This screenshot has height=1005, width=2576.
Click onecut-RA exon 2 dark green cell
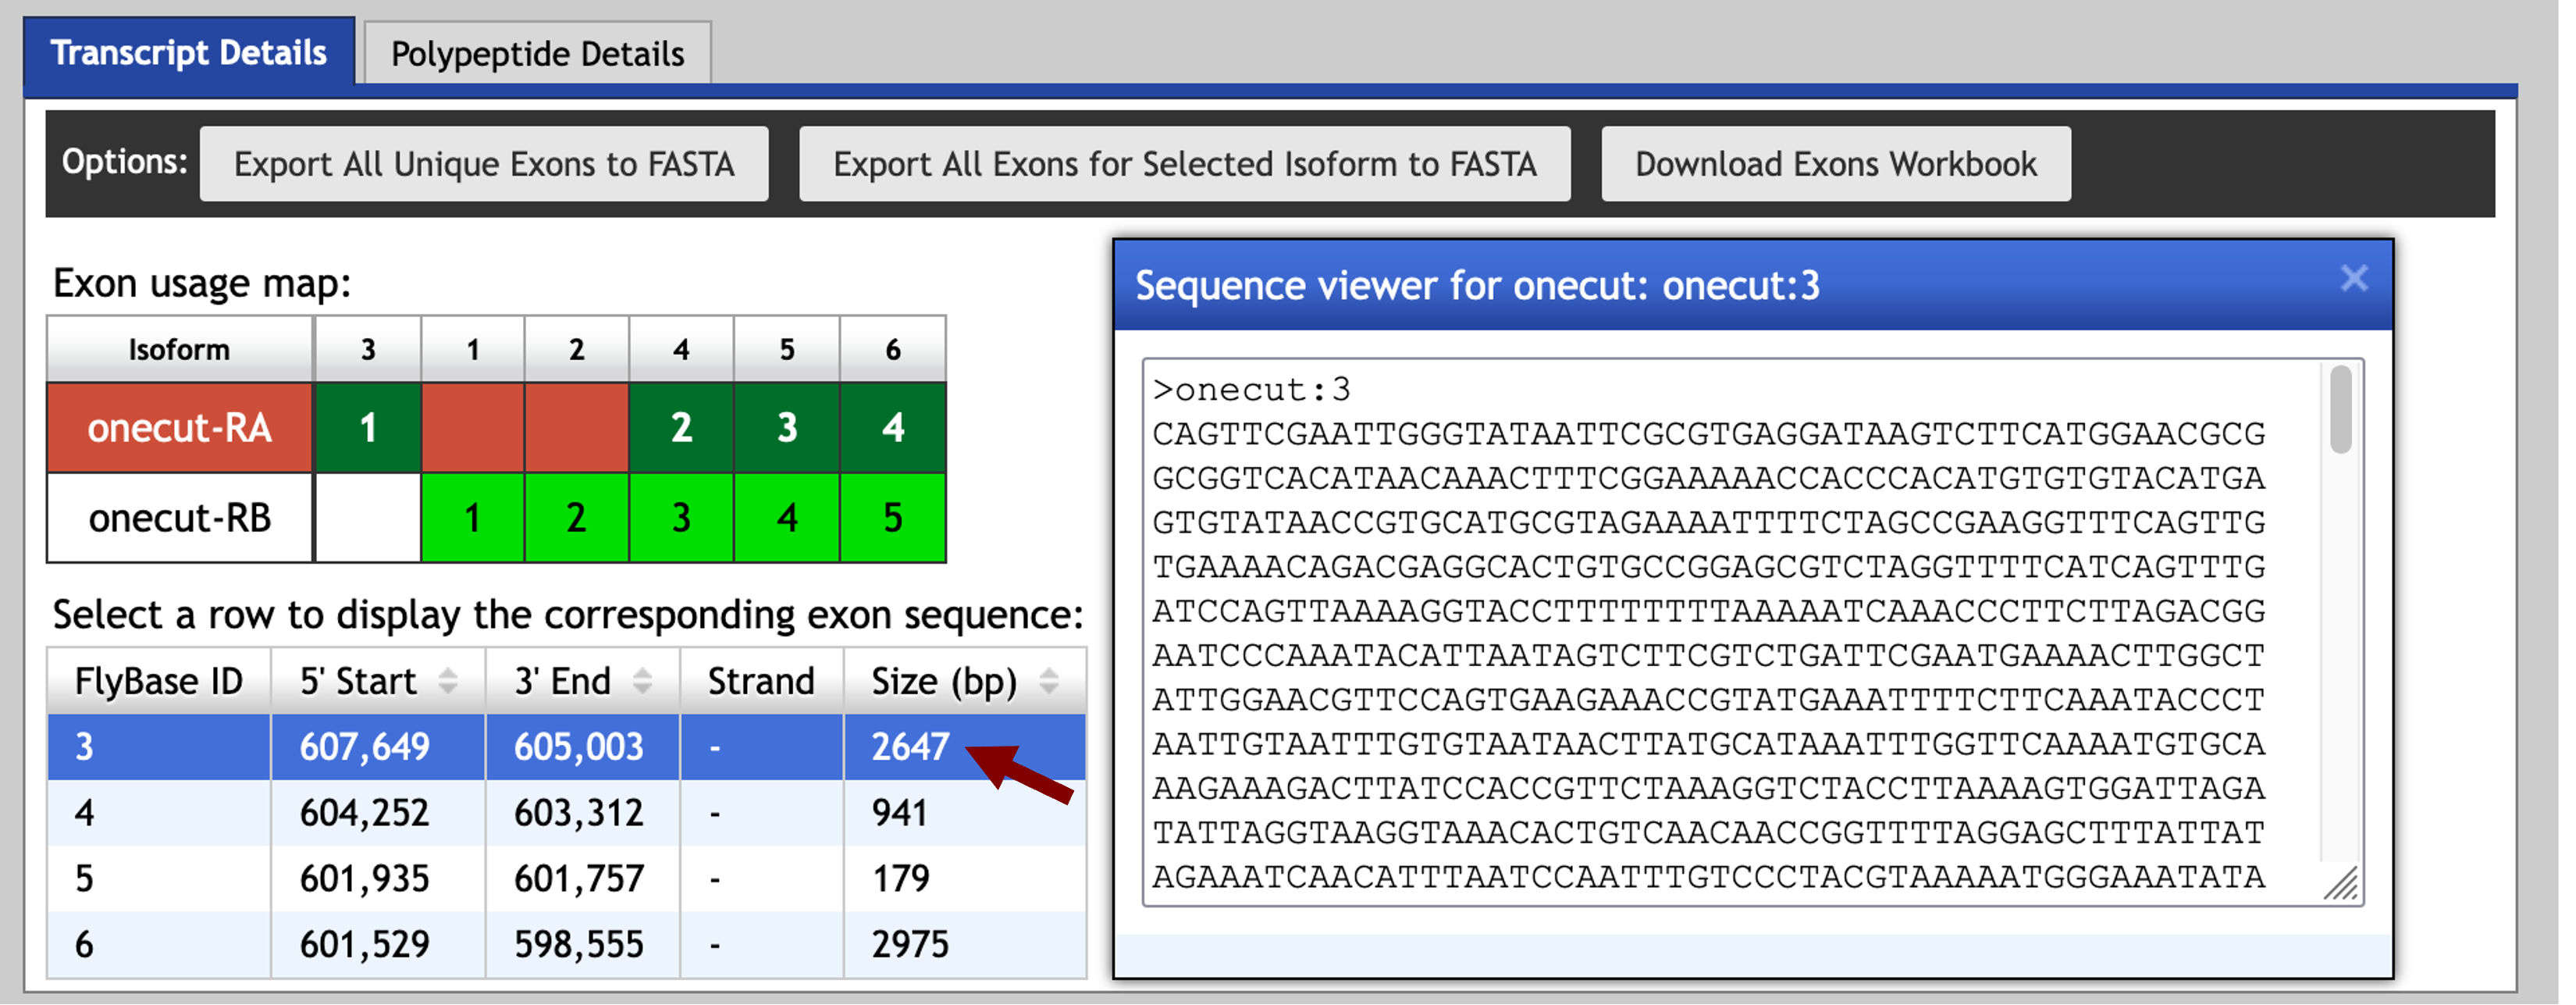coord(682,428)
